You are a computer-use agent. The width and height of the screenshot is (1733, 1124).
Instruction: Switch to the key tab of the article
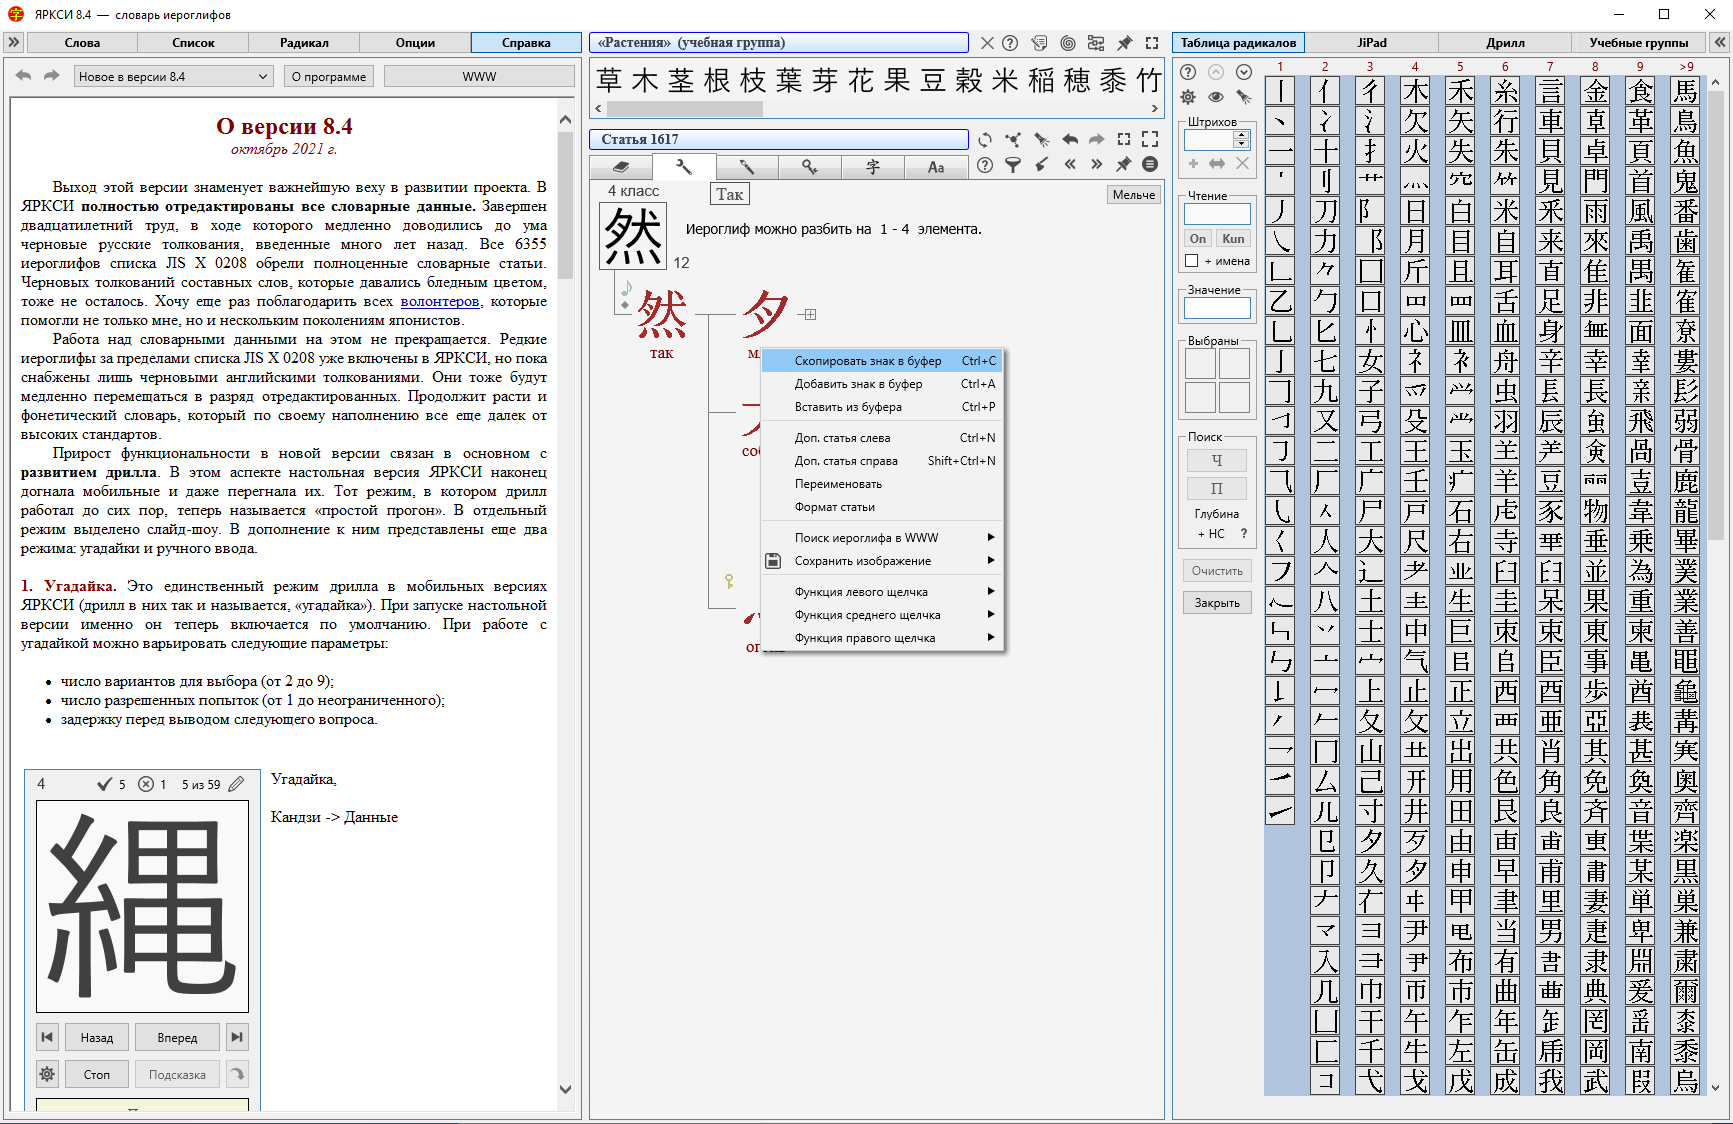(810, 167)
